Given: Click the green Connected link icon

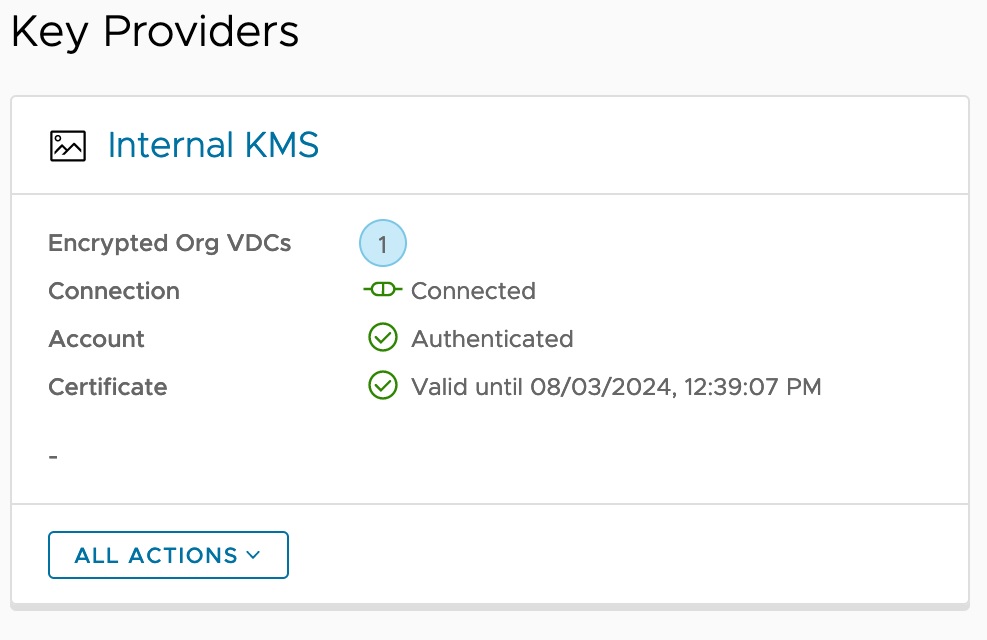Looking at the screenshot, I should tap(382, 290).
